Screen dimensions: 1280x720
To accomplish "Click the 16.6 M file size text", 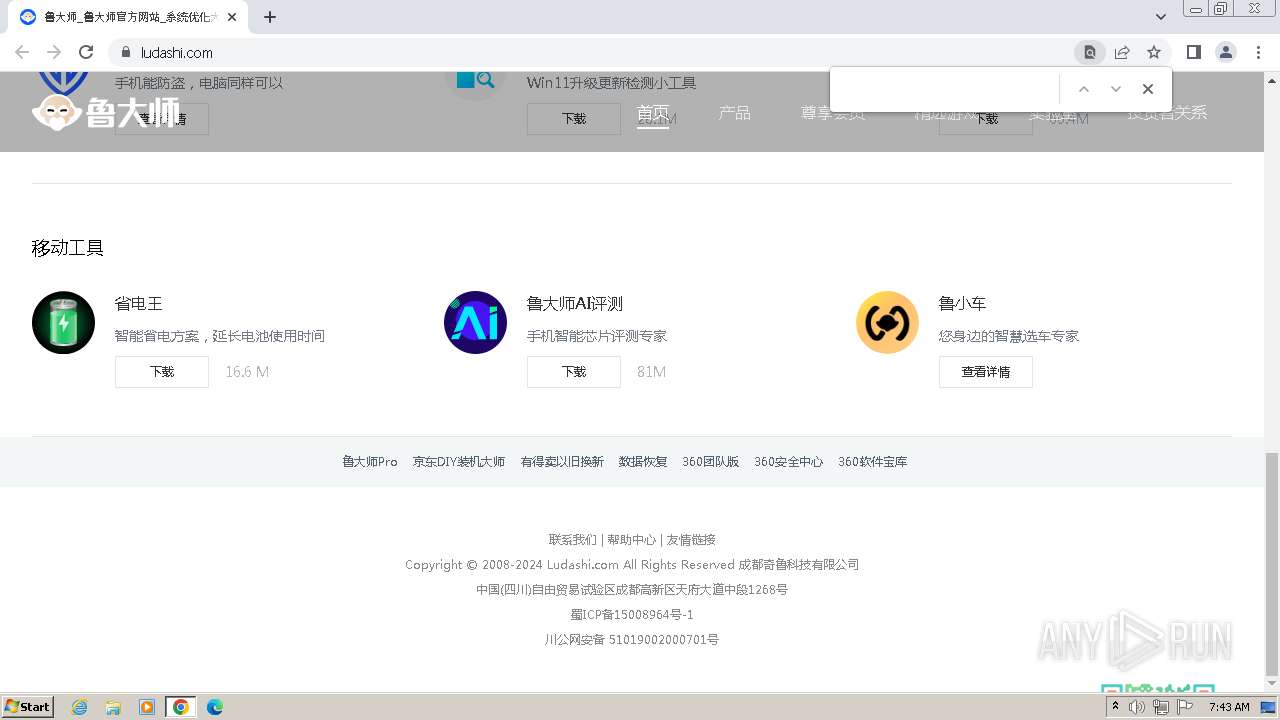I will (247, 372).
